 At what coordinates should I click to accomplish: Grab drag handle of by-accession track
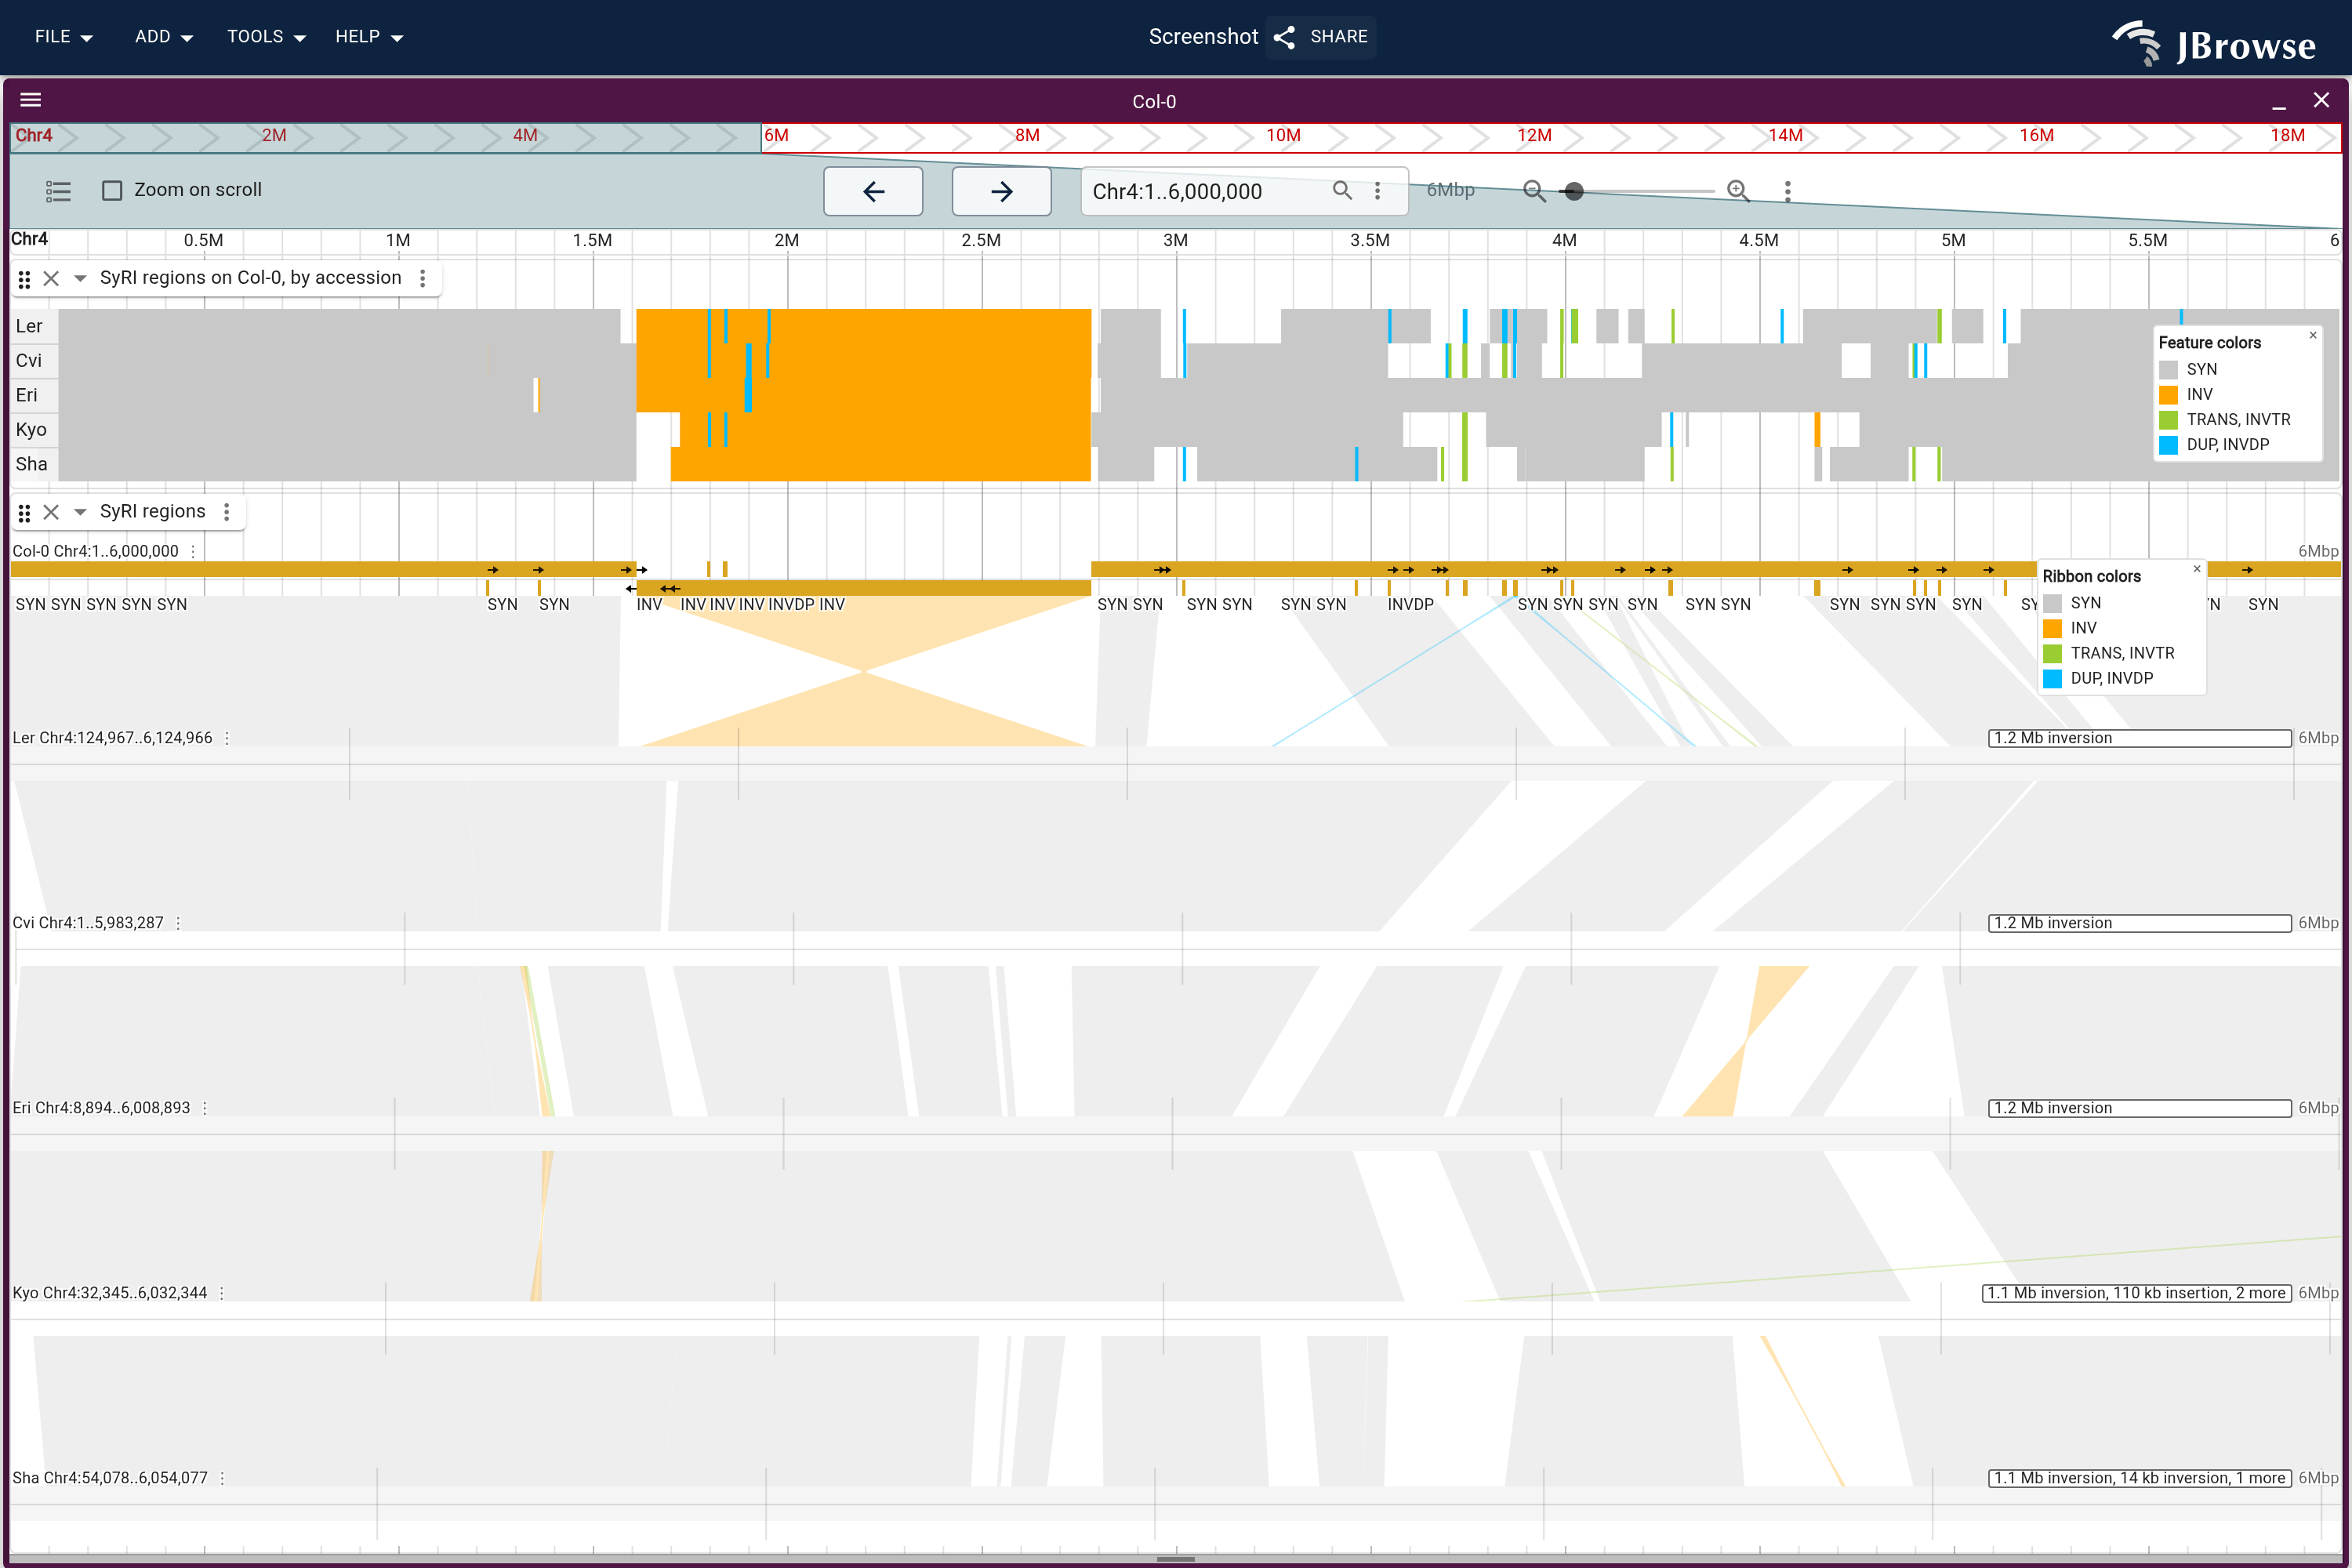[25, 279]
